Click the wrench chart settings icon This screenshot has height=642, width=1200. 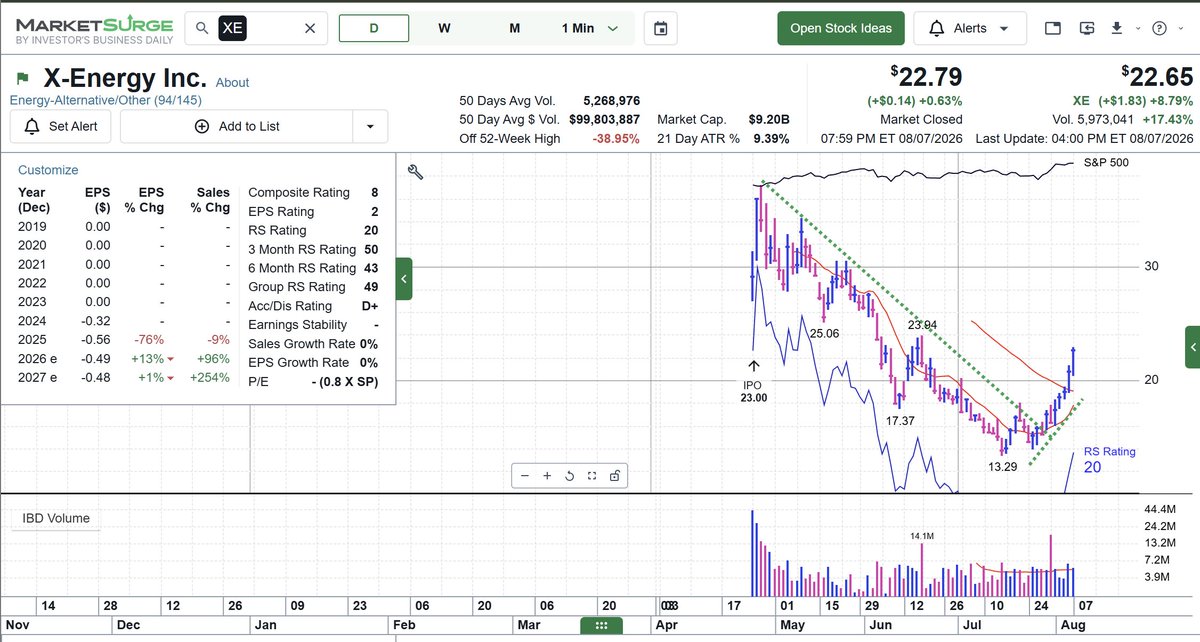[x=416, y=171]
